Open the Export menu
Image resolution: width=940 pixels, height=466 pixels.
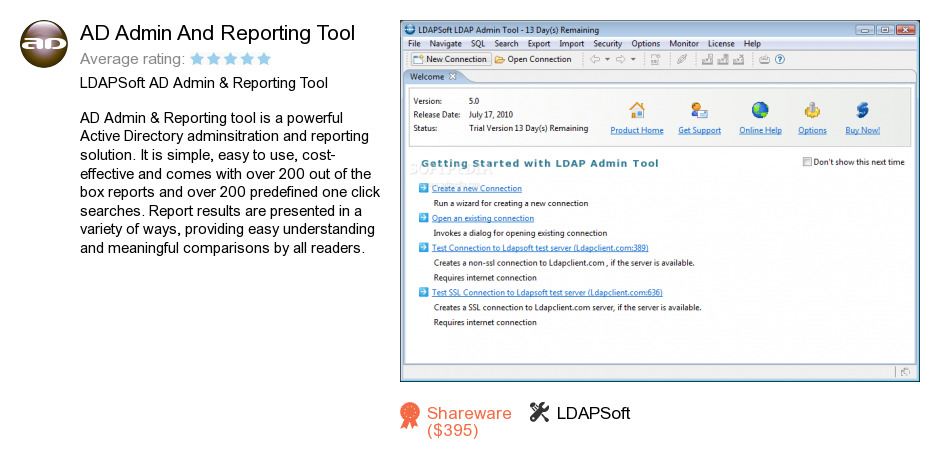[539, 44]
